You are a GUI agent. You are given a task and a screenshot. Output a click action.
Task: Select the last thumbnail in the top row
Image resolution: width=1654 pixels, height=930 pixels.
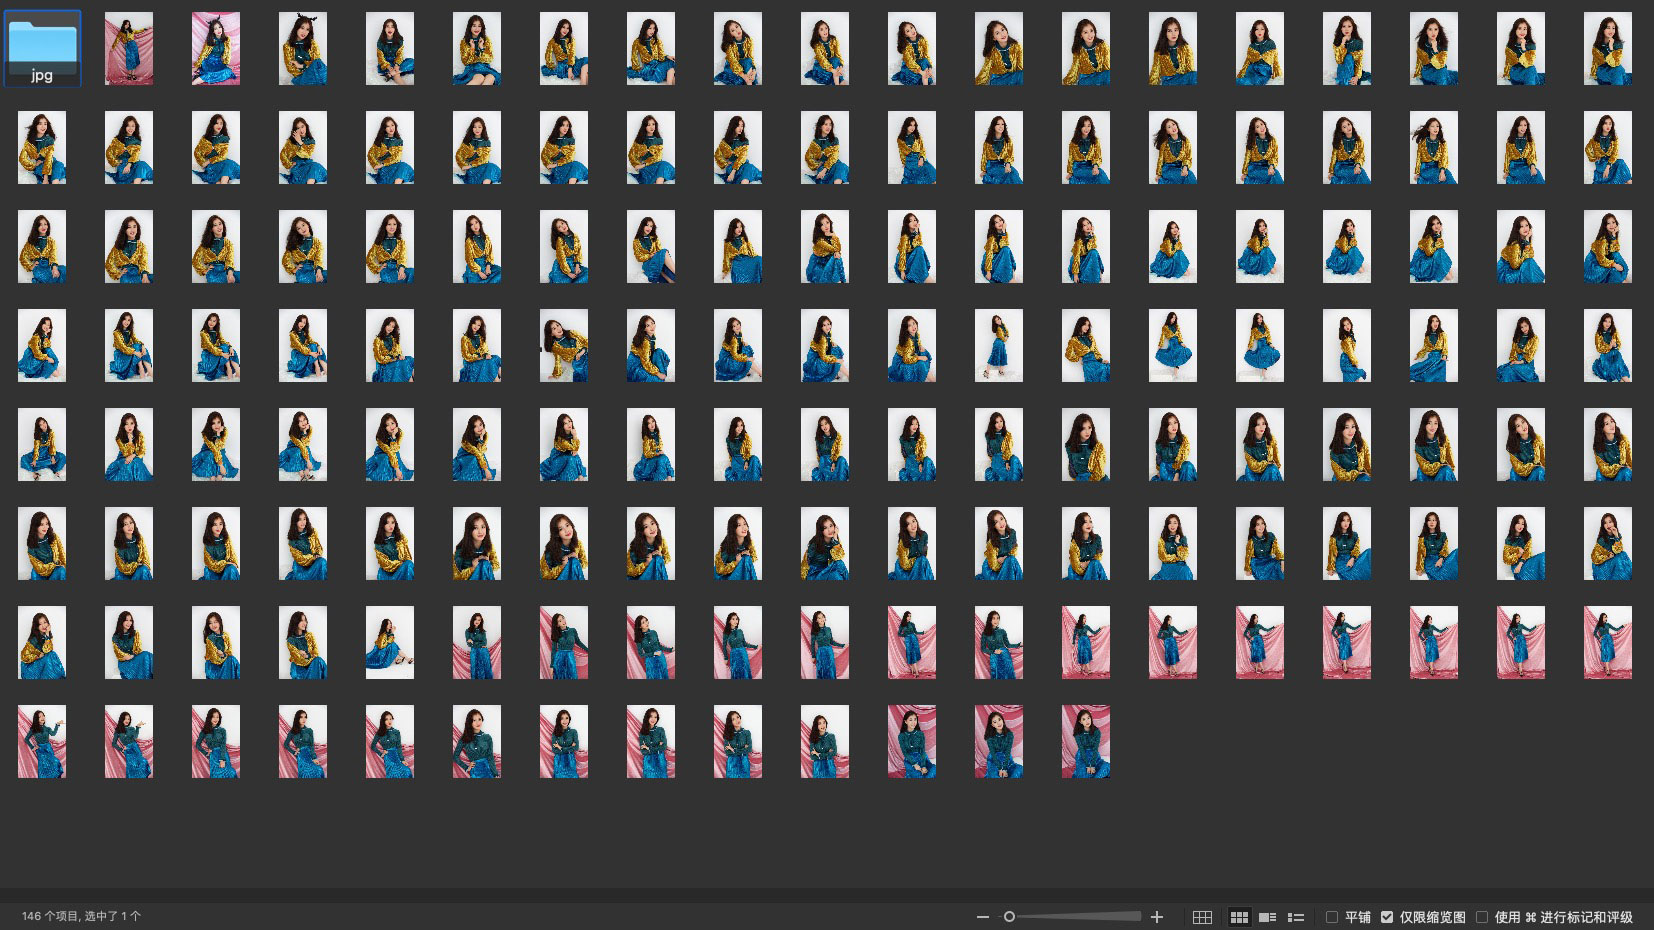pos(1607,48)
